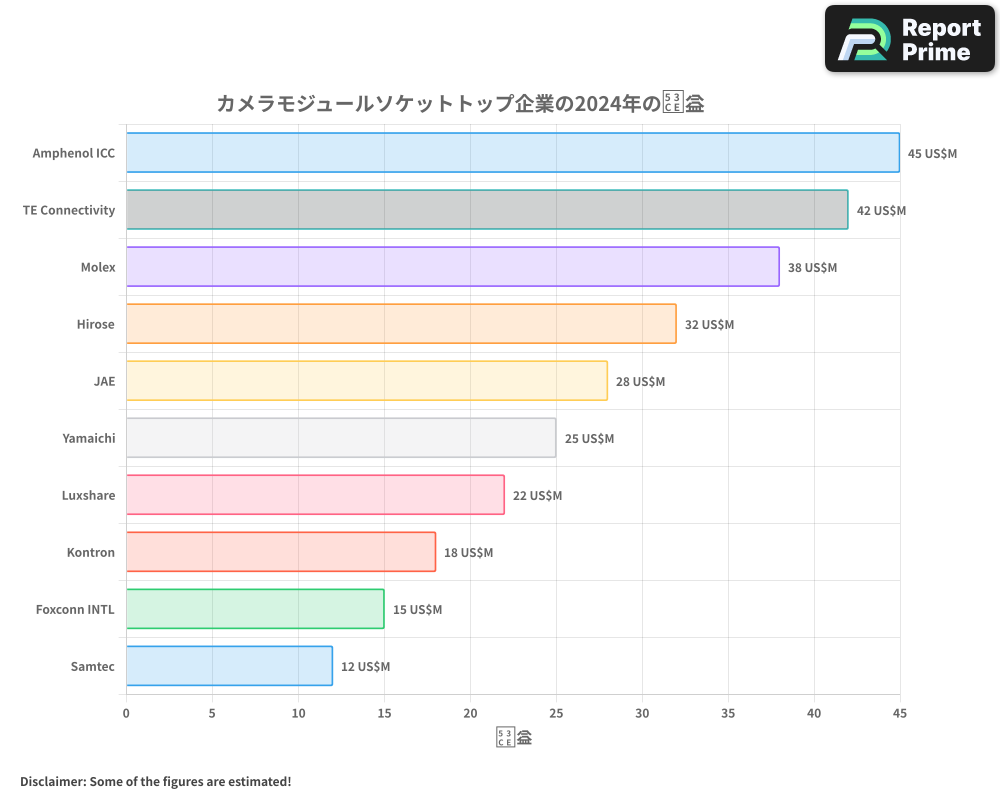
Task: Click the x-axis title below the chart
Action: point(512,736)
